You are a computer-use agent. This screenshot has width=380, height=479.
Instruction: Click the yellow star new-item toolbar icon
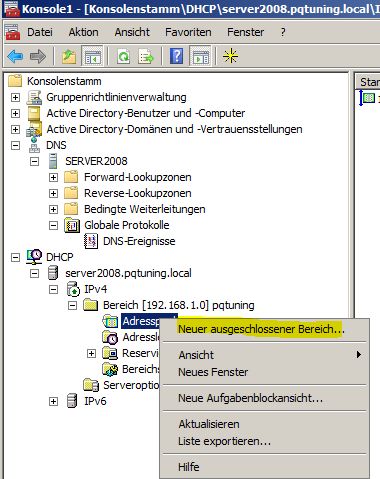231,56
